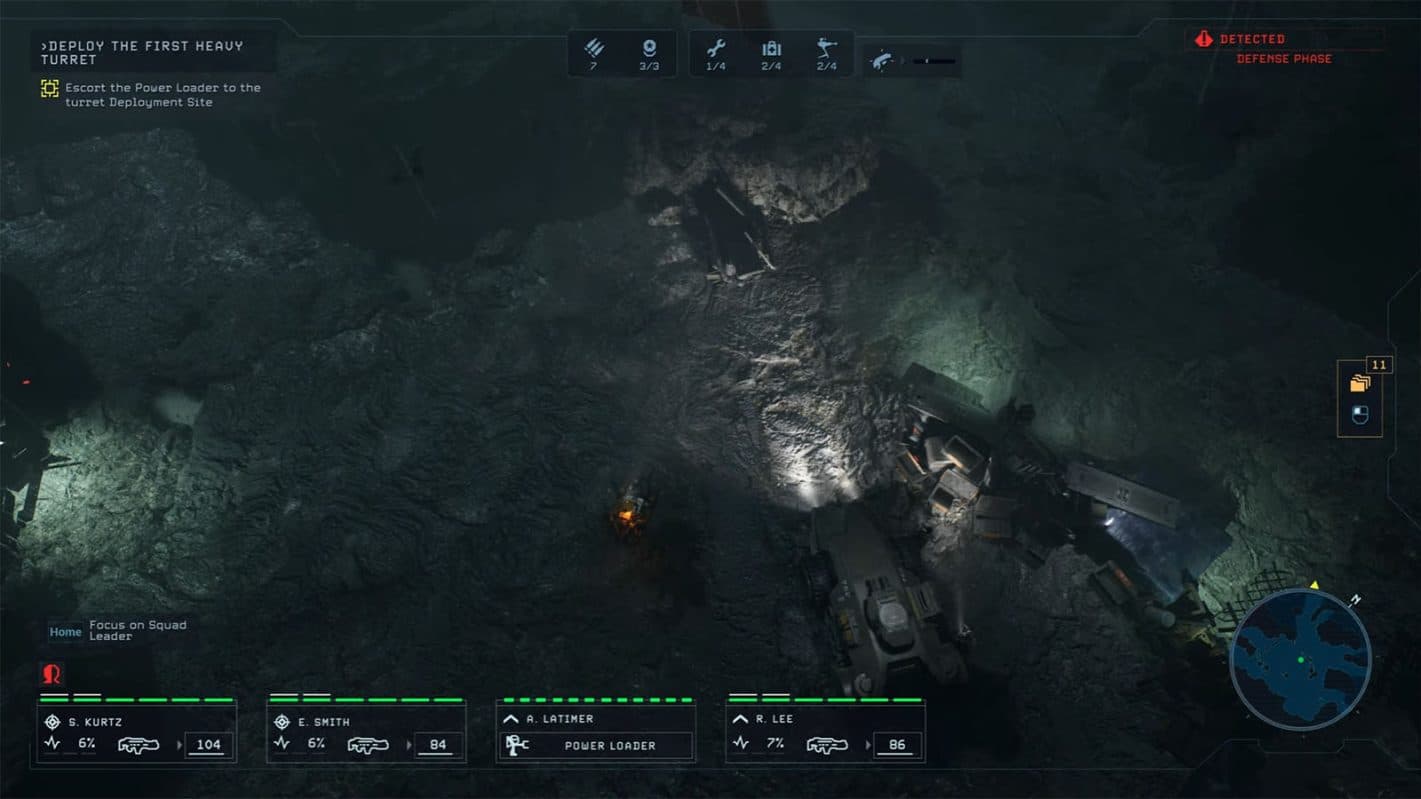Click R. Lee's rank chevron icon
Image resolution: width=1421 pixels, height=799 pixels.
pos(740,719)
